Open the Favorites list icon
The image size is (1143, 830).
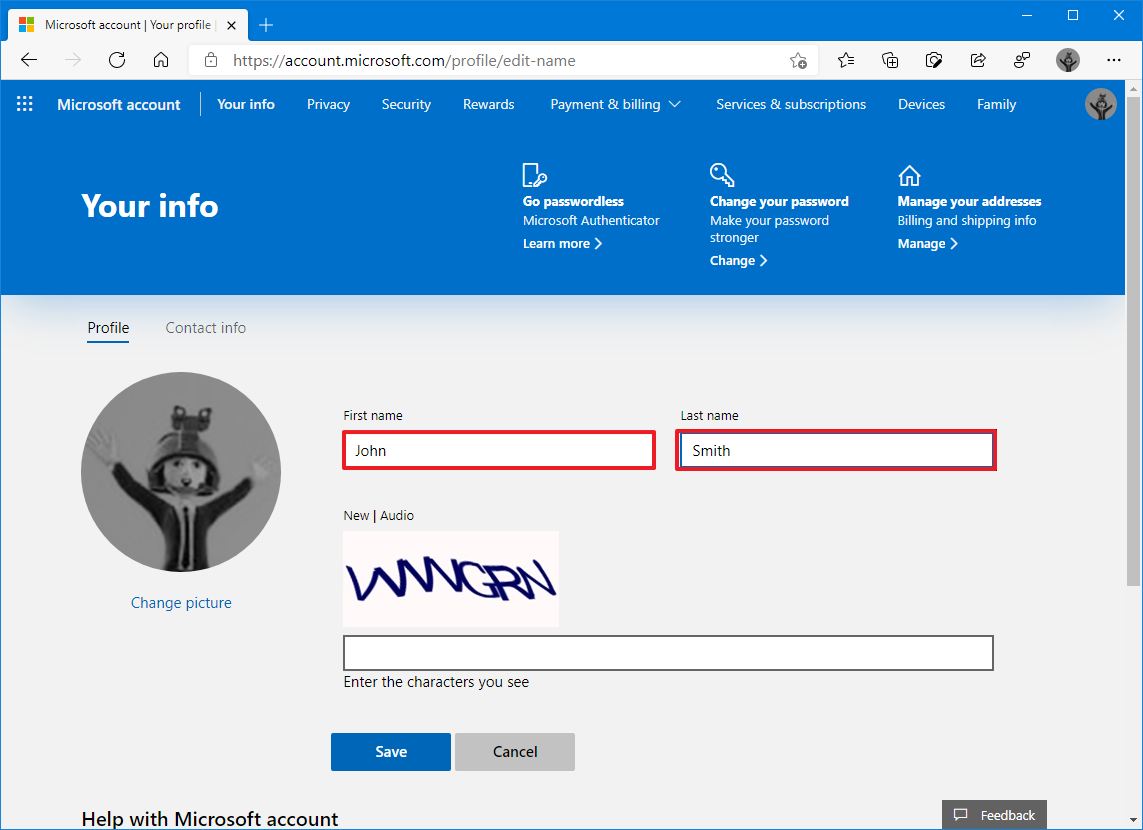(846, 60)
